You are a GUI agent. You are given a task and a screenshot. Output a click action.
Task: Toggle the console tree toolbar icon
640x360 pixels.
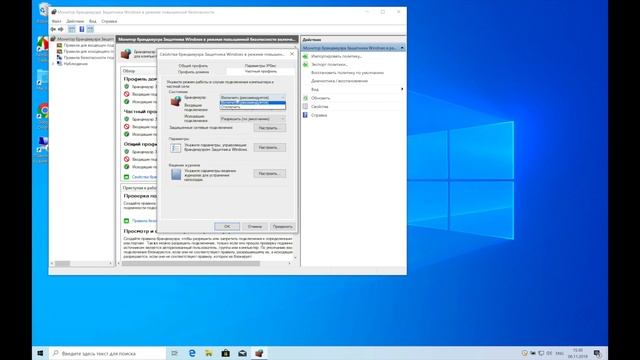pos(71,29)
